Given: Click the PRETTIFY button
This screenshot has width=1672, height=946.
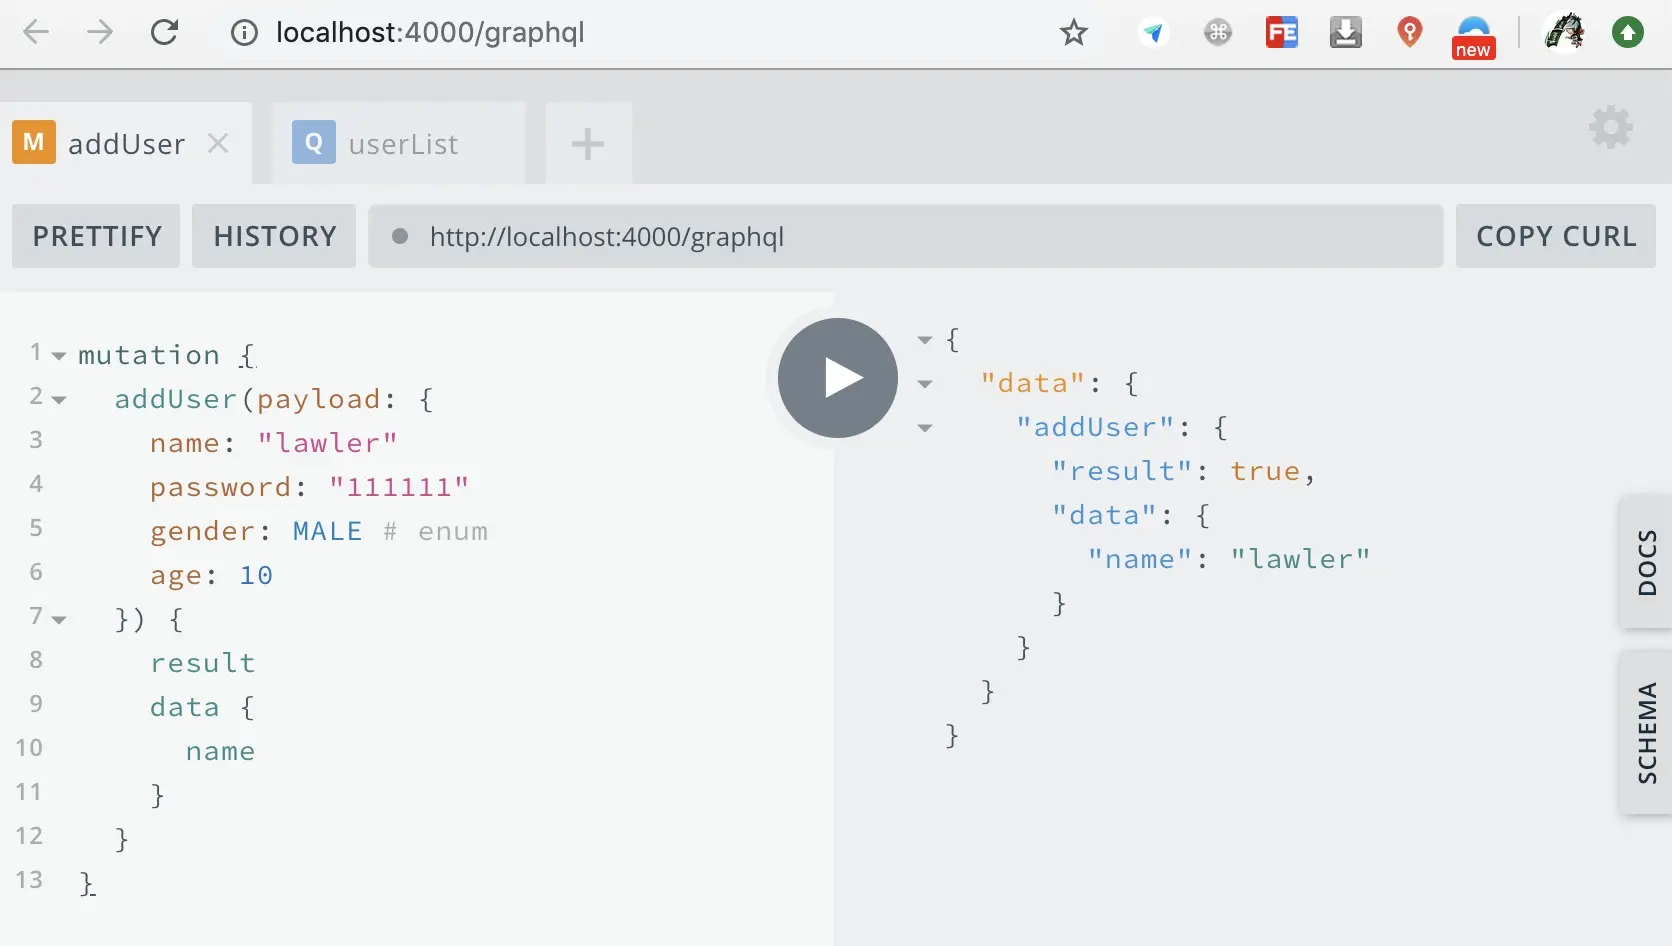Looking at the screenshot, I should tap(96, 236).
